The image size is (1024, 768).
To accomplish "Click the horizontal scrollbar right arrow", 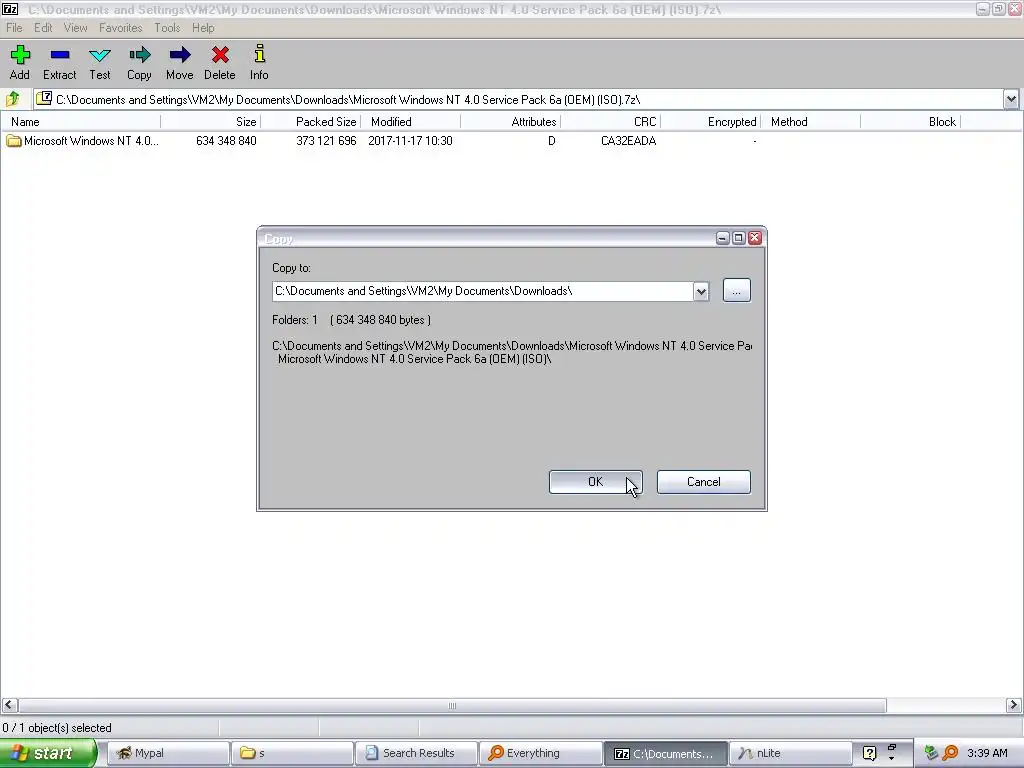I will click(x=1014, y=705).
